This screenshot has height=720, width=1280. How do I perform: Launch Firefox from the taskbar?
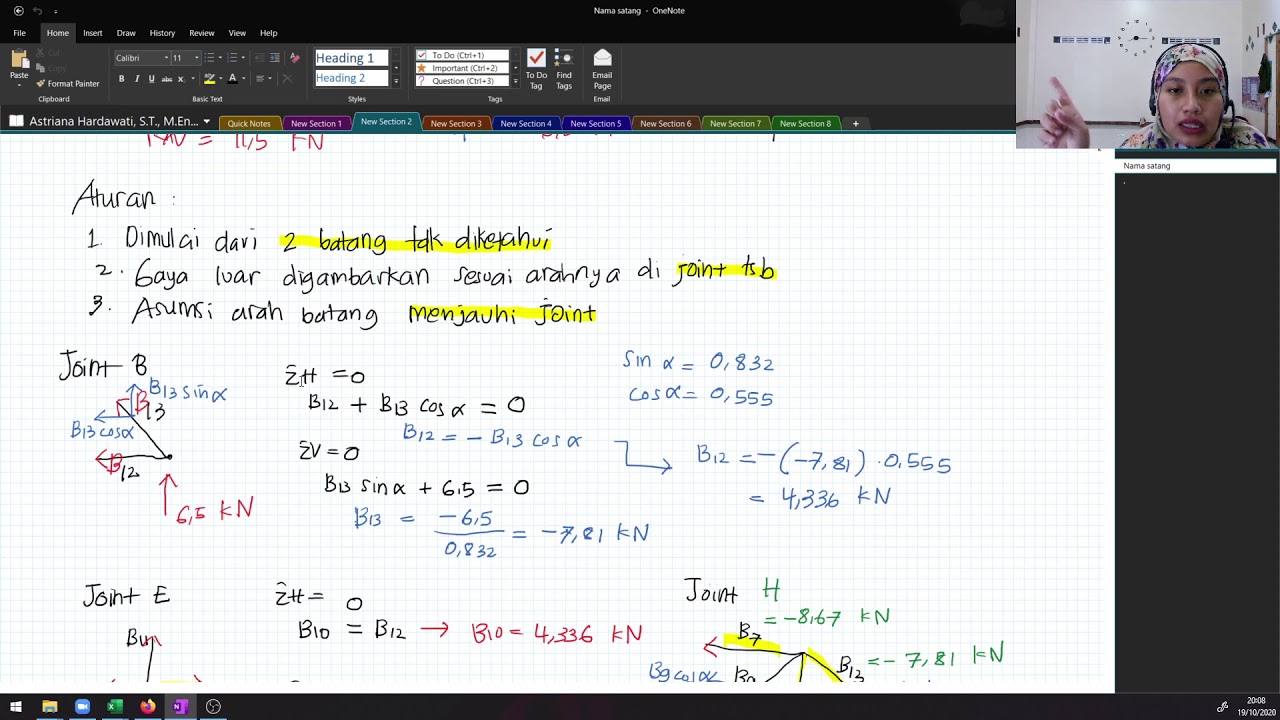[x=148, y=707]
